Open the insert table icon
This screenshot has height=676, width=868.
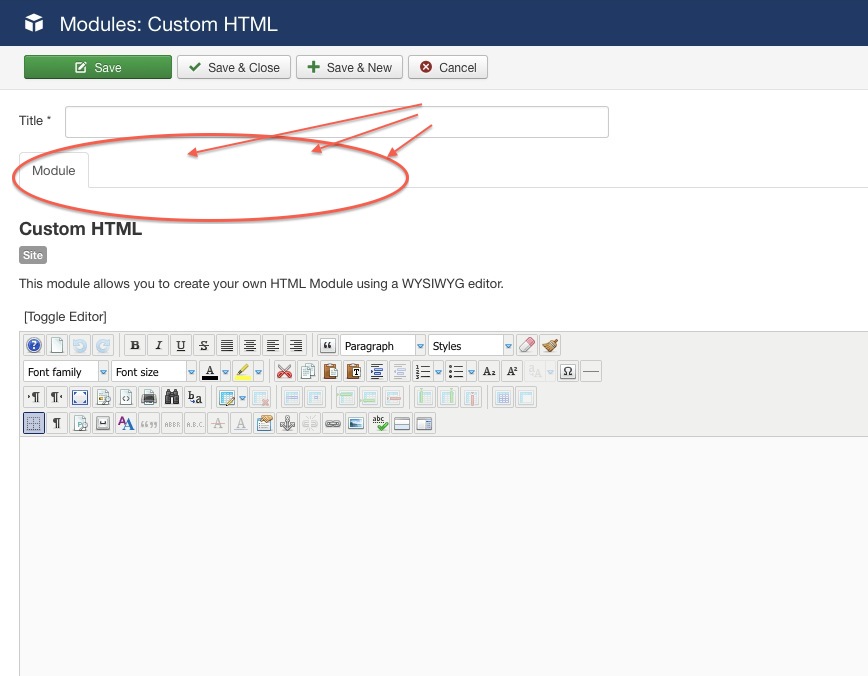(226, 398)
